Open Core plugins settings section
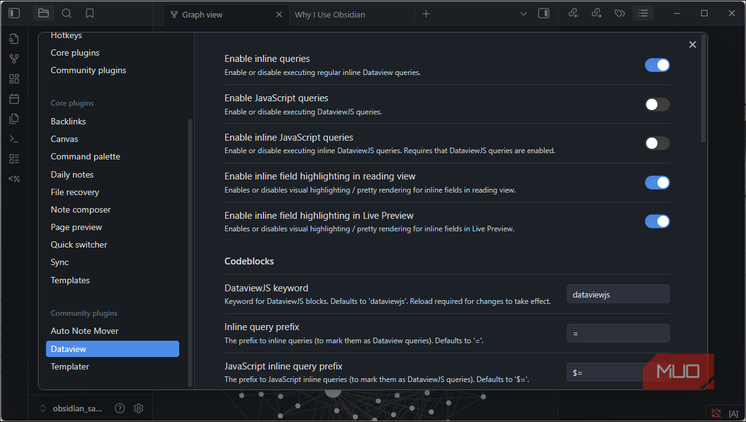 (x=75, y=53)
